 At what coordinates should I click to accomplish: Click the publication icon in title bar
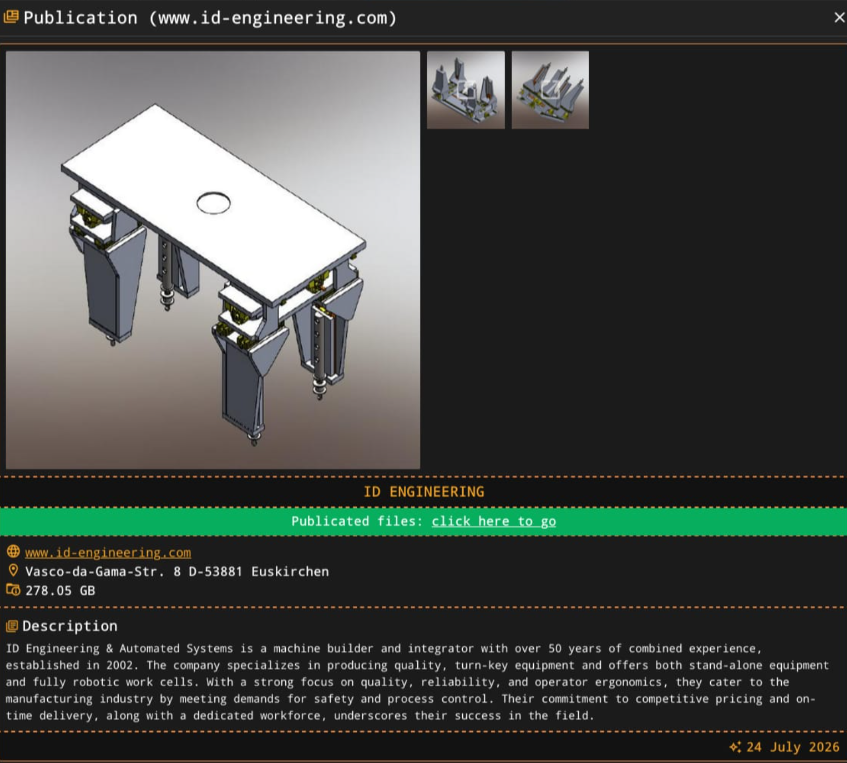11,17
